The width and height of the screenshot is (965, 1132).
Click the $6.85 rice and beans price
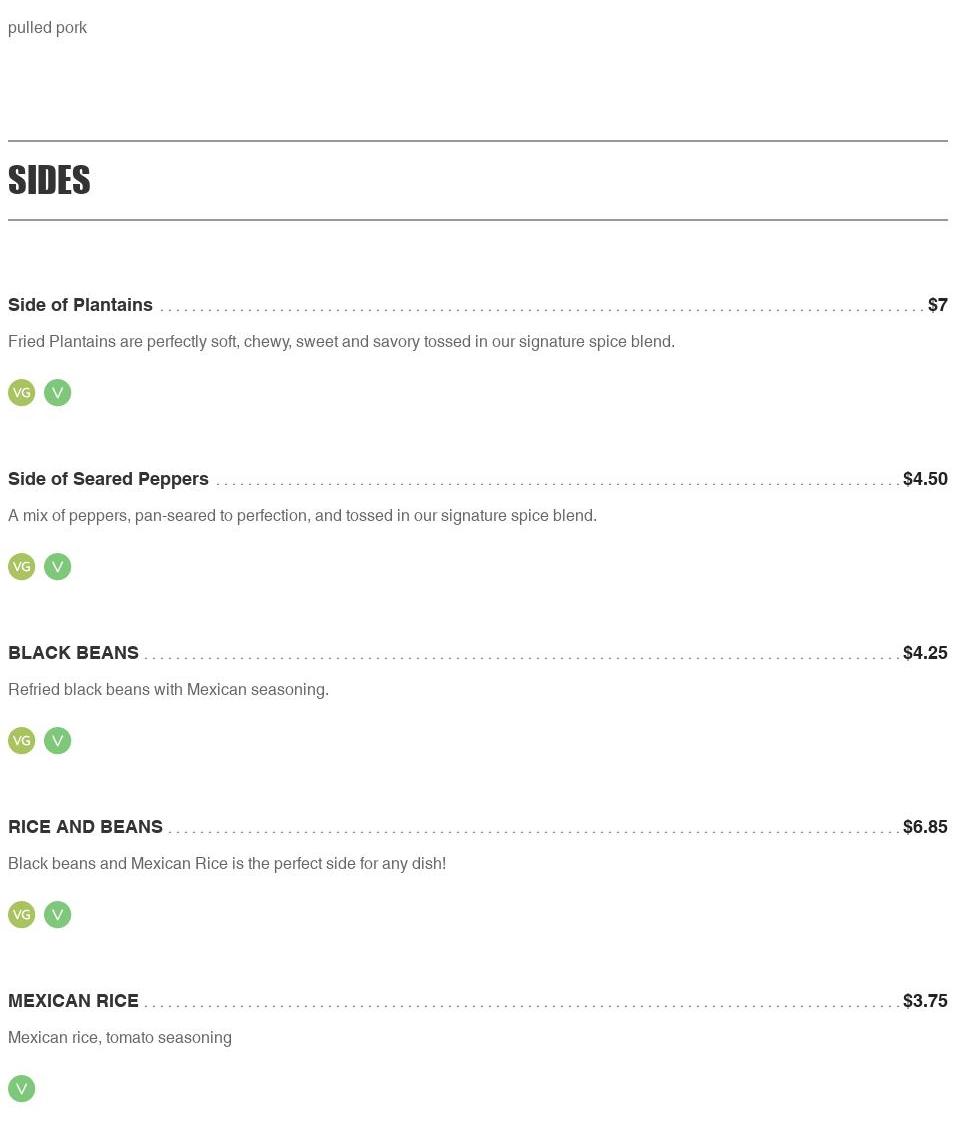[925, 827]
